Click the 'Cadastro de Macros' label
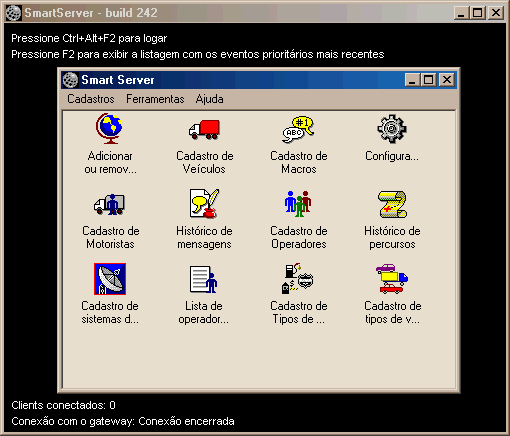Image resolution: width=510 pixels, height=436 pixels. tap(299, 162)
